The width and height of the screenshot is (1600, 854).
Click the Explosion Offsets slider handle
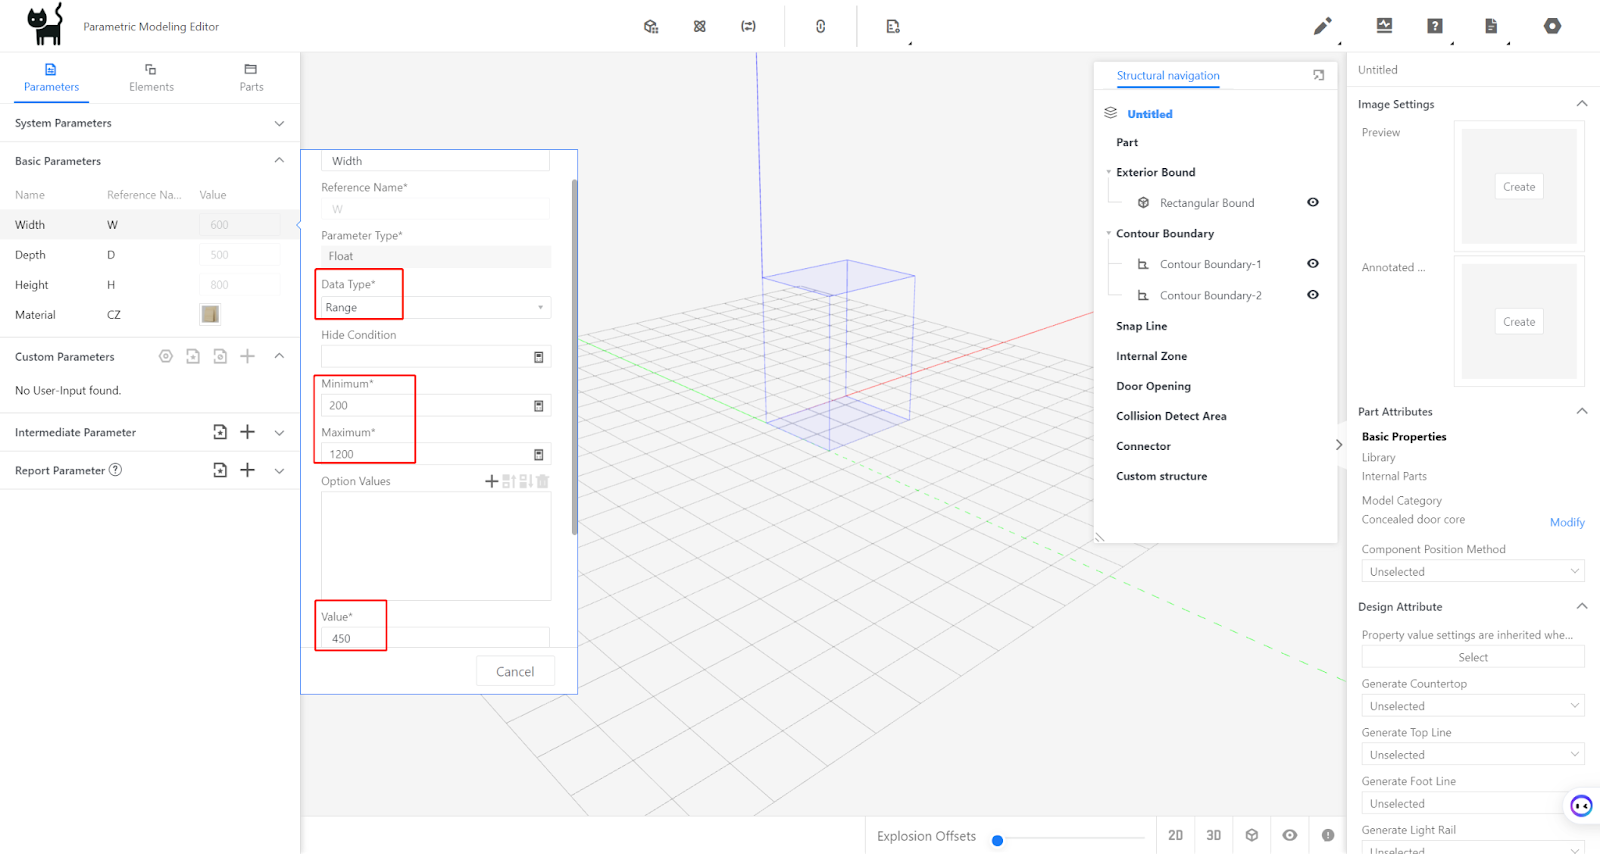point(997,840)
